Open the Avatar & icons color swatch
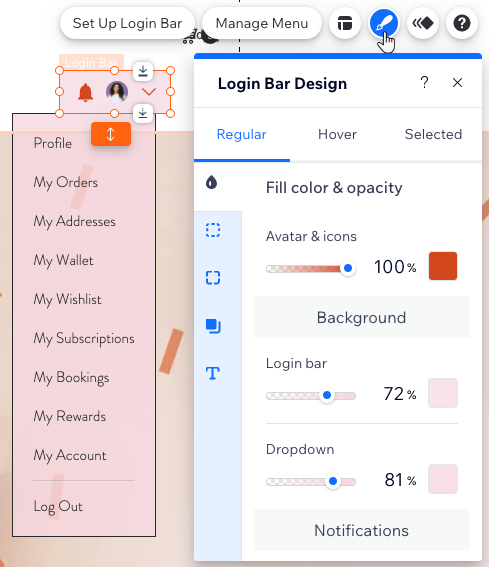The width and height of the screenshot is (489, 567). (x=443, y=266)
